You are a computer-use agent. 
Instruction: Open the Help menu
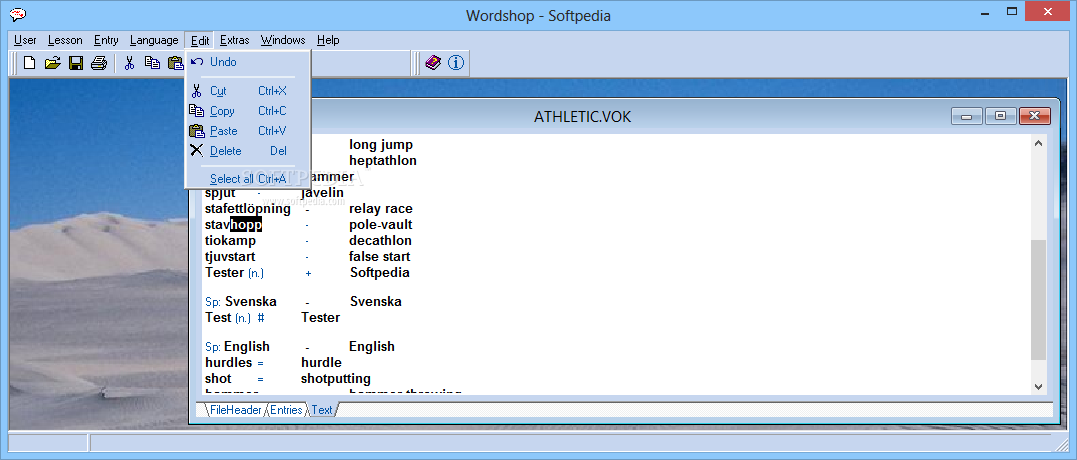pos(328,40)
